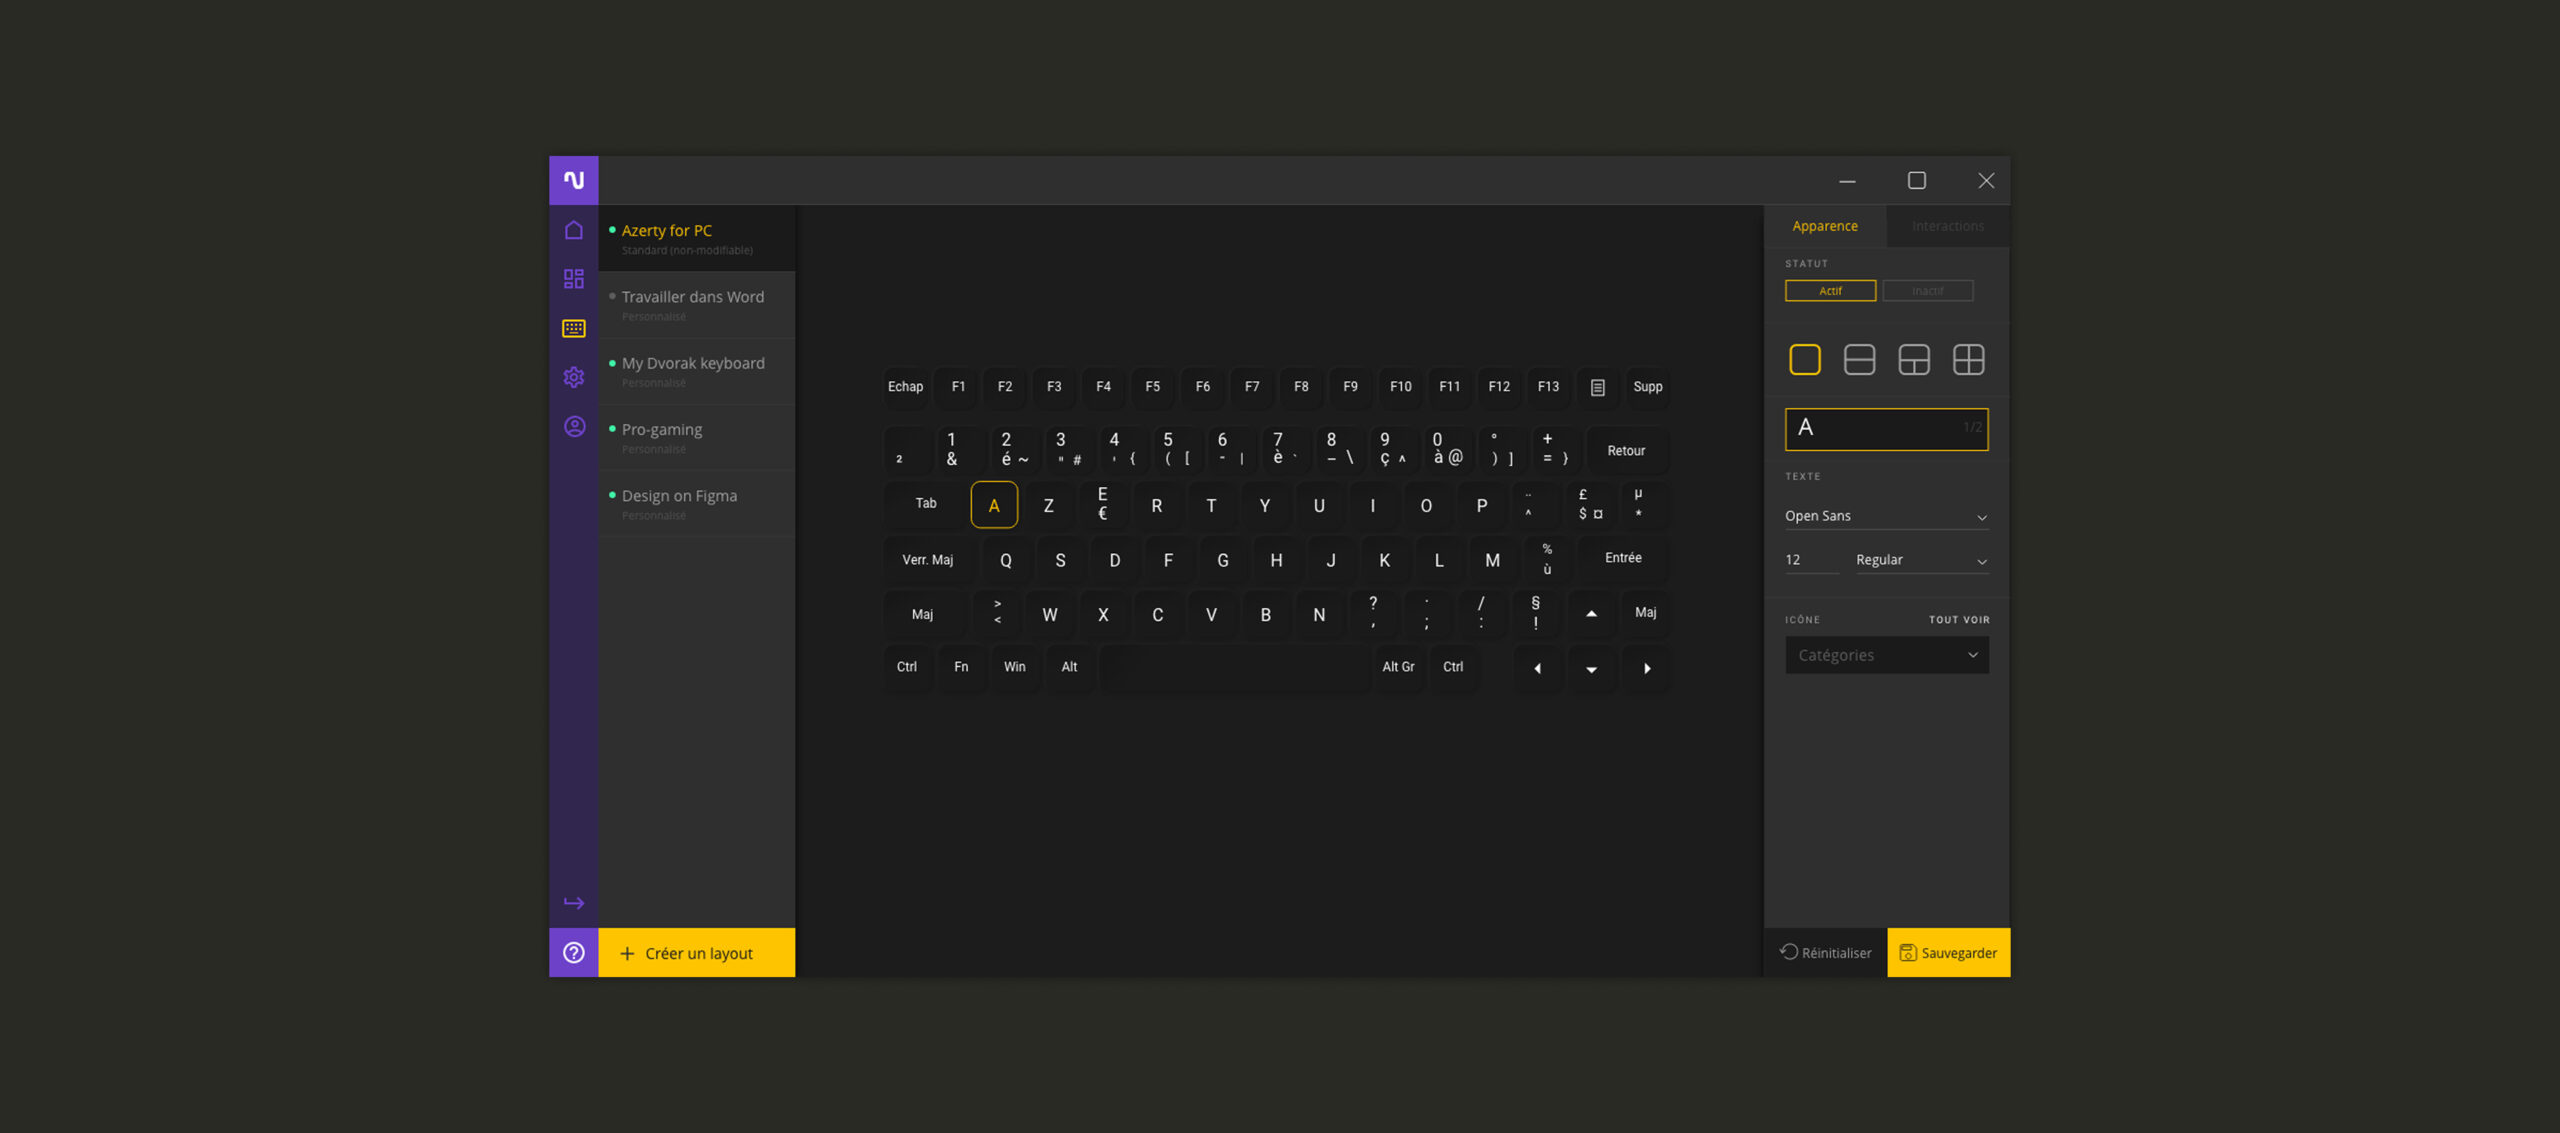Expand the Regular font weight dropdown
Viewport: 2560px width, 1133px height.
click(1920, 560)
